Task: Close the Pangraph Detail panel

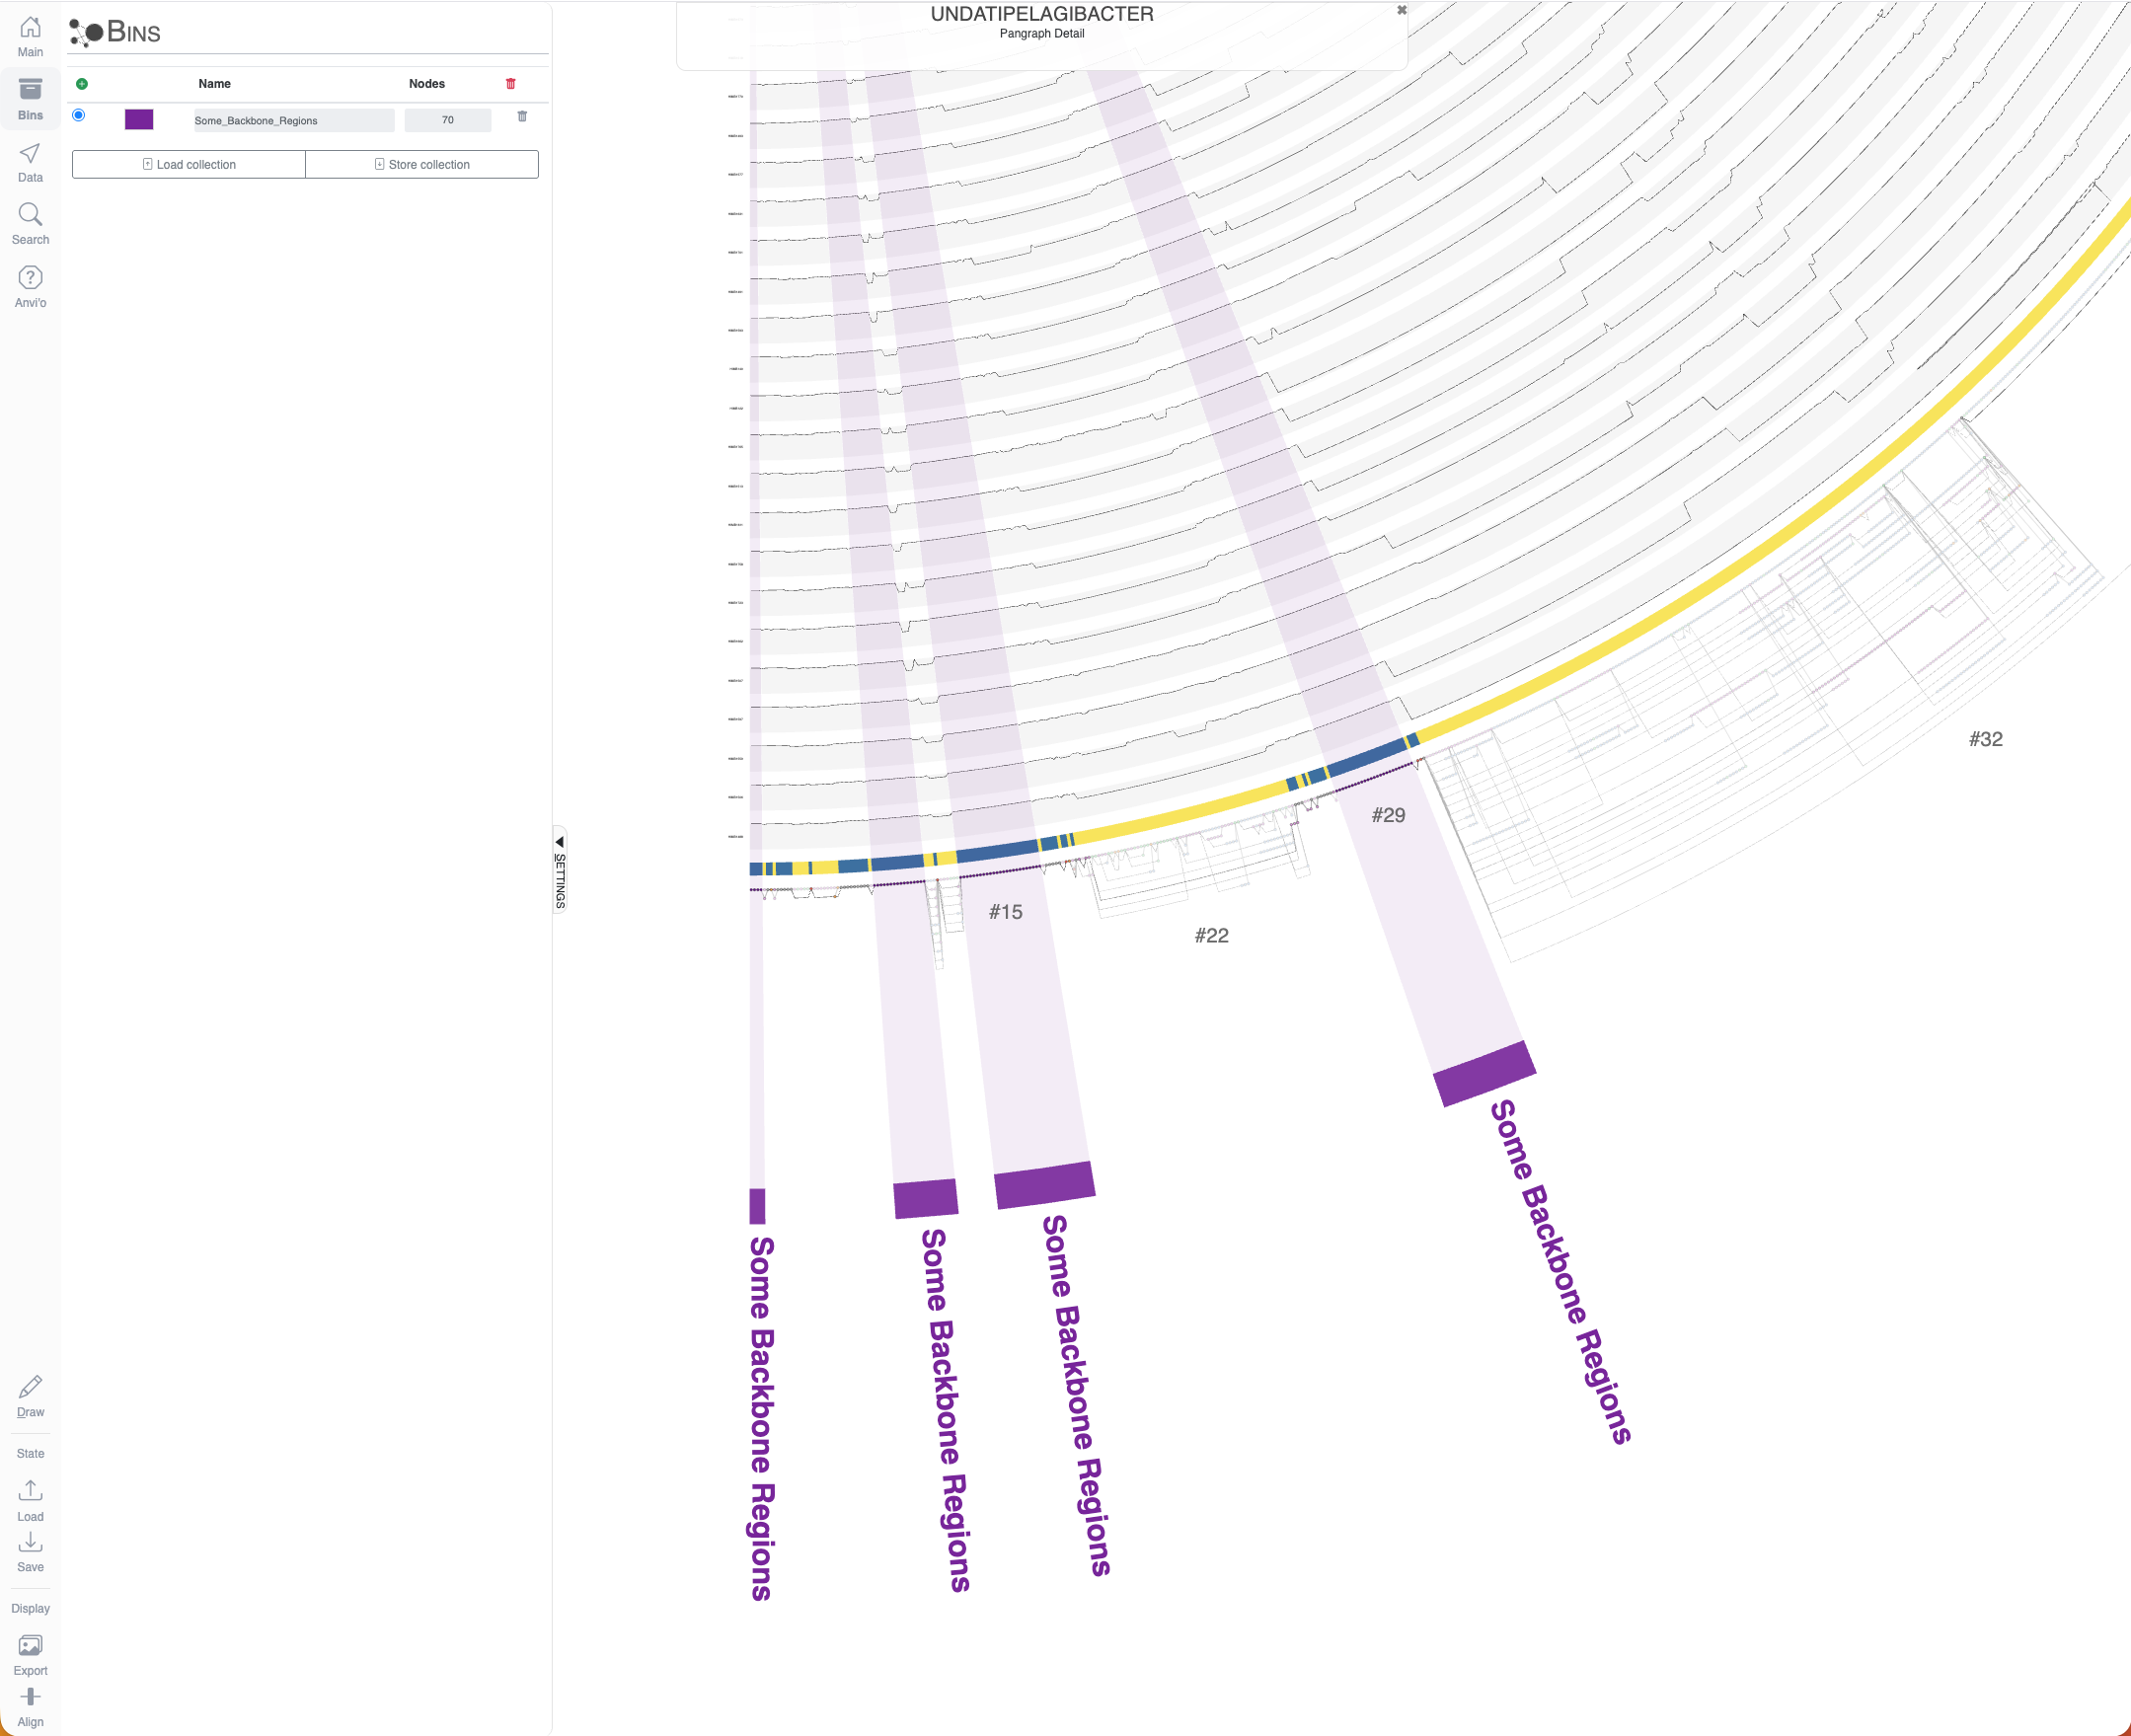Action: click(x=1402, y=10)
